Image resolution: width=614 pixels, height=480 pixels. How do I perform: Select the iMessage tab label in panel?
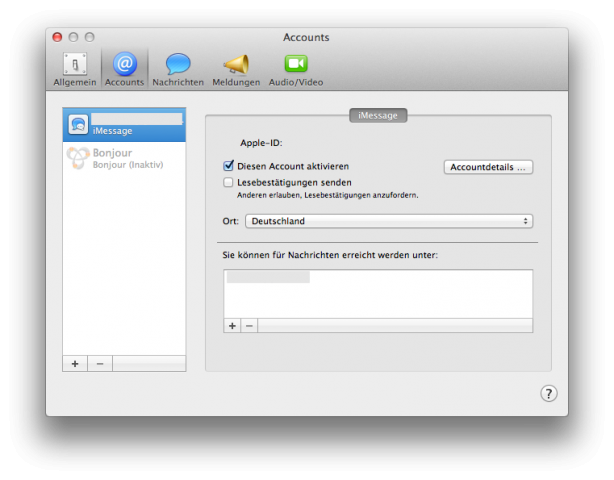point(378,116)
